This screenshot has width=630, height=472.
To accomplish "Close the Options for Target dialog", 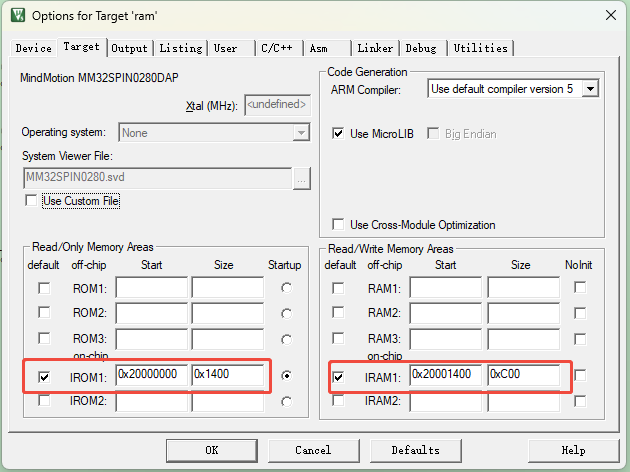I will click(608, 16).
